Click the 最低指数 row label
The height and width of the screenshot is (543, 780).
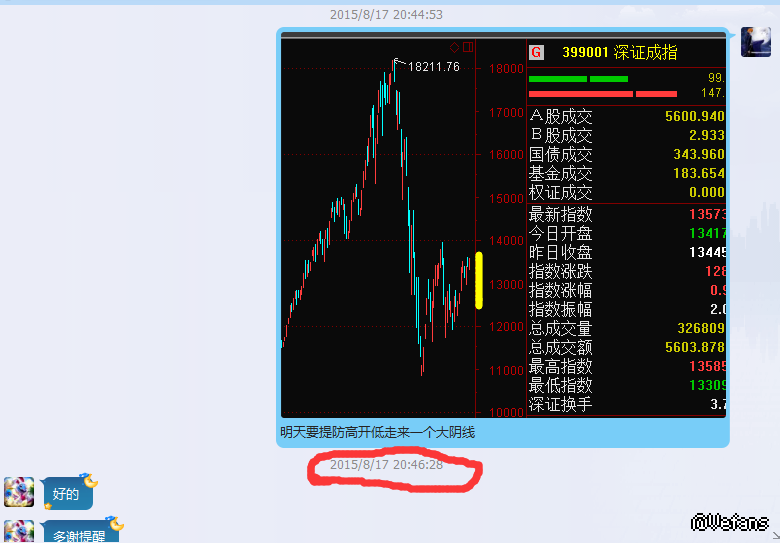561,385
